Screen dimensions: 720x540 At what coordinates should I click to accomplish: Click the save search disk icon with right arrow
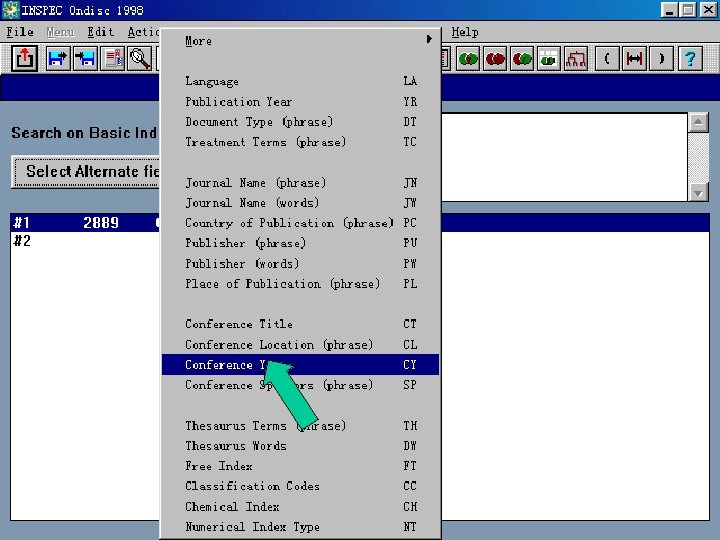(x=58, y=58)
